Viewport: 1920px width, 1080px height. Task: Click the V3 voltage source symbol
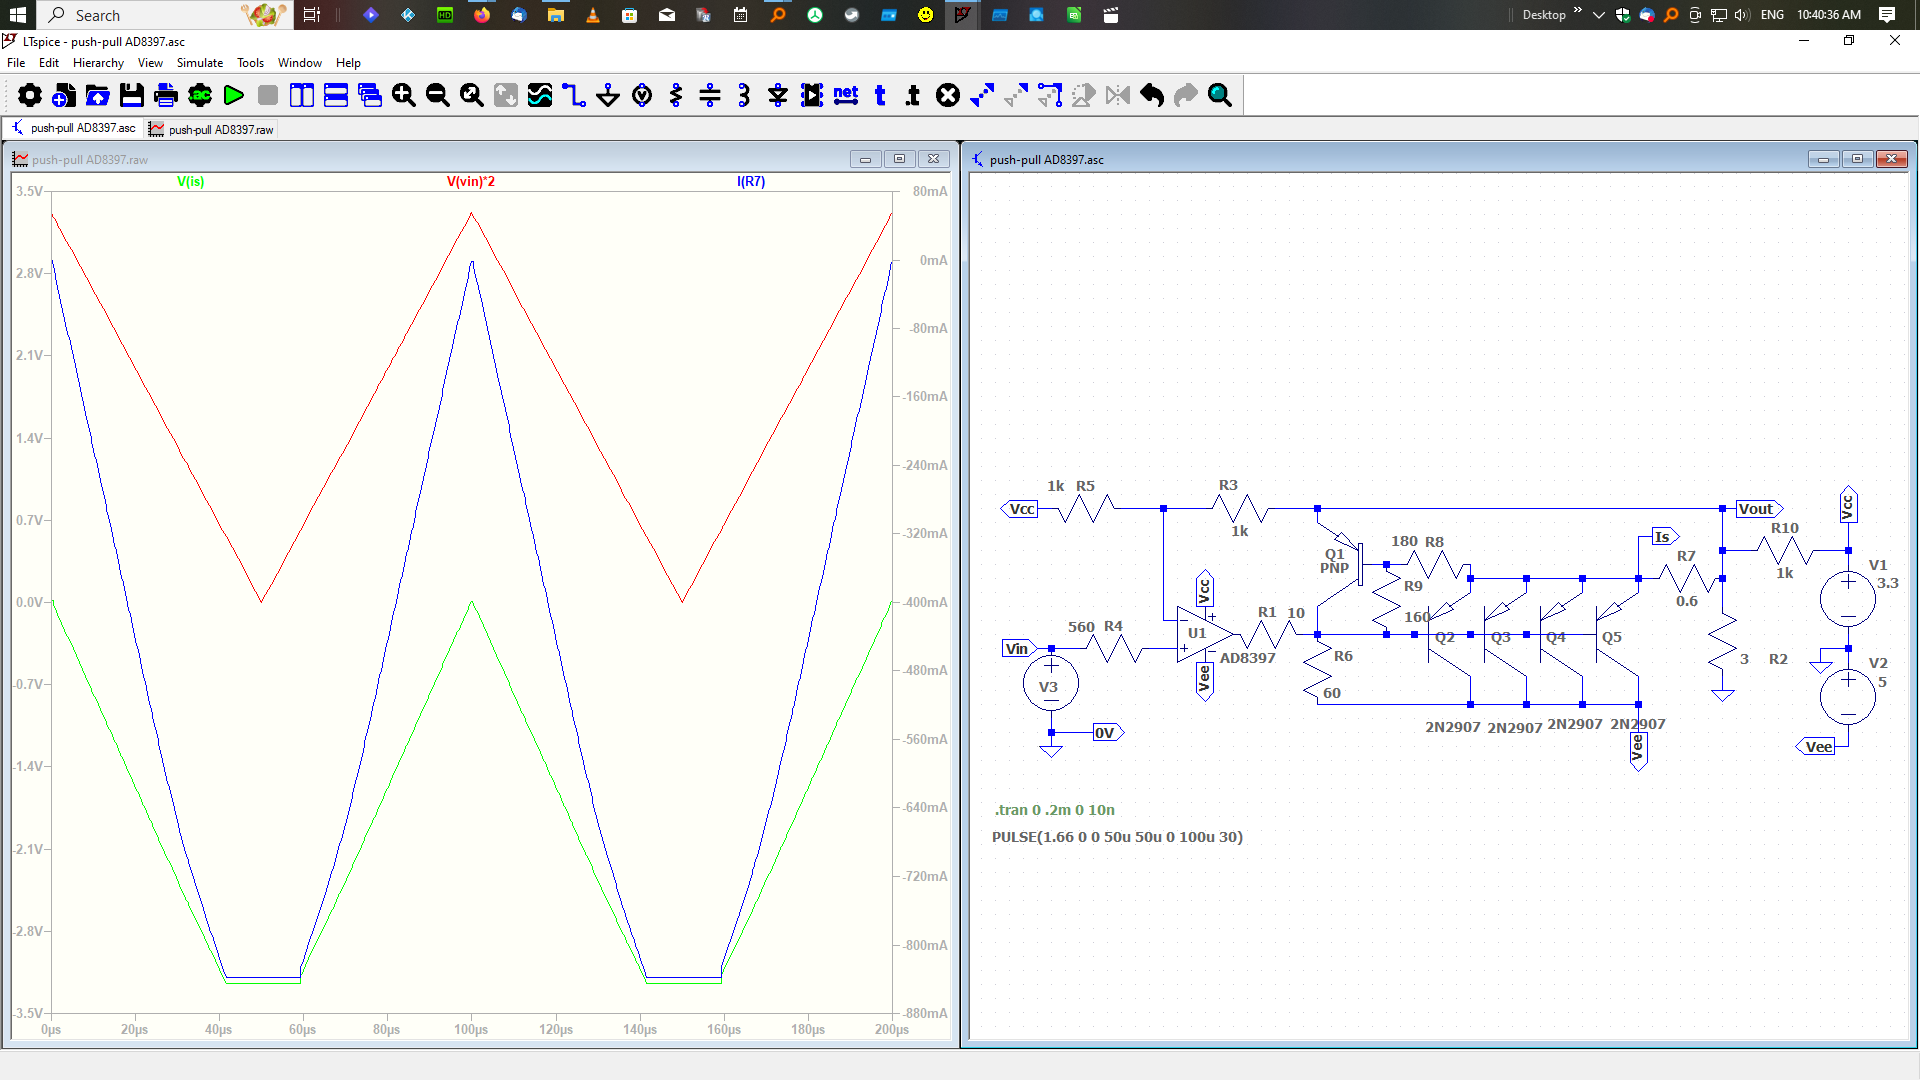tap(1050, 685)
